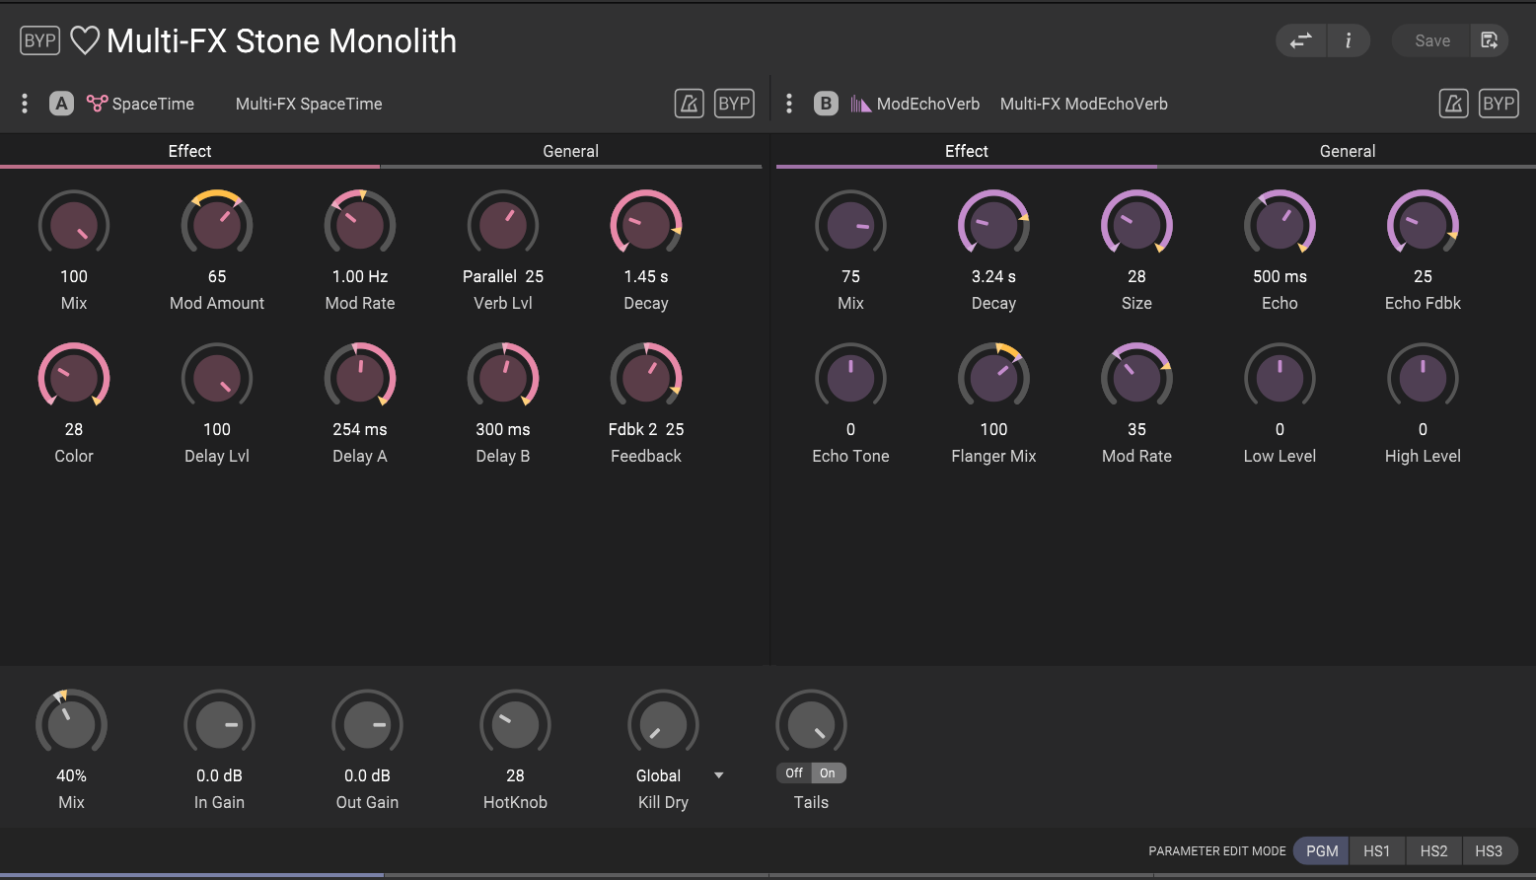
Task: Click the ModEchoVerb Decay 3.24 s value
Action: point(994,276)
